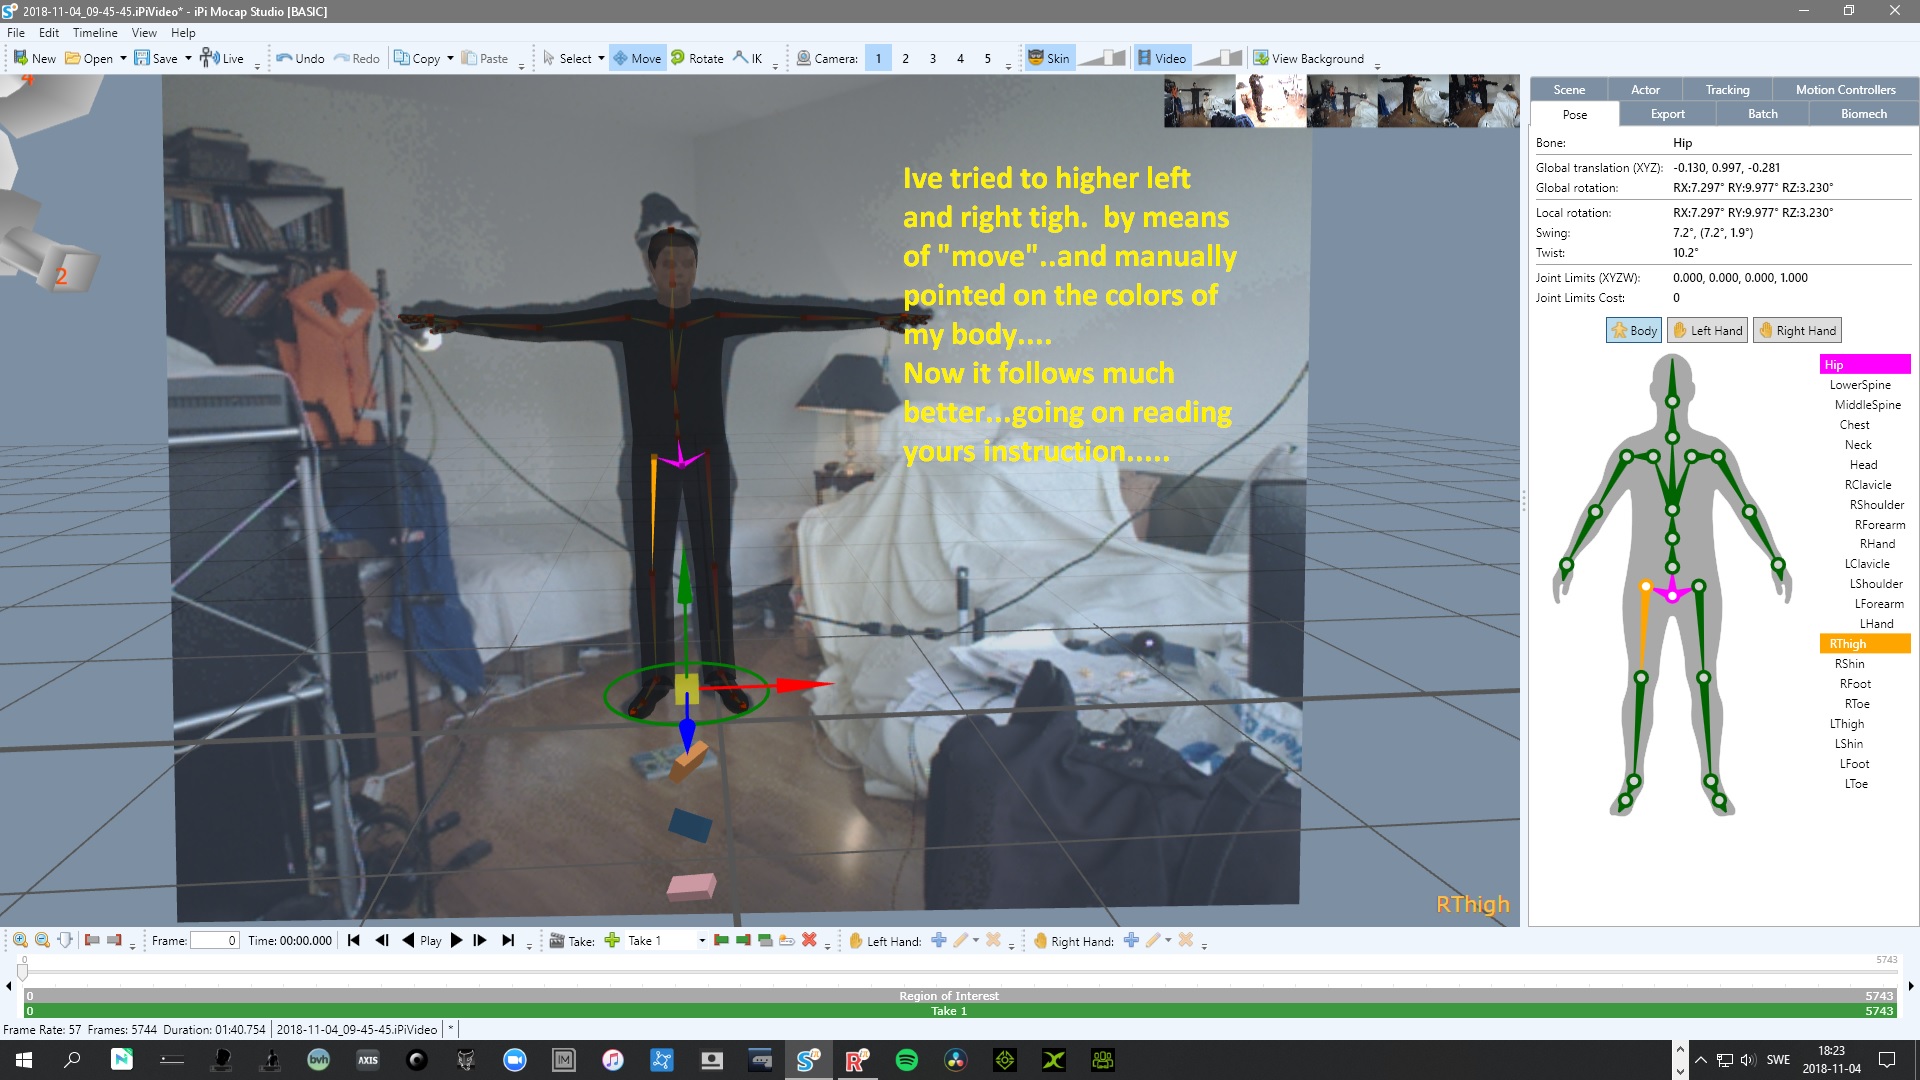
Task: Select the IK tool
Action: coord(748,58)
